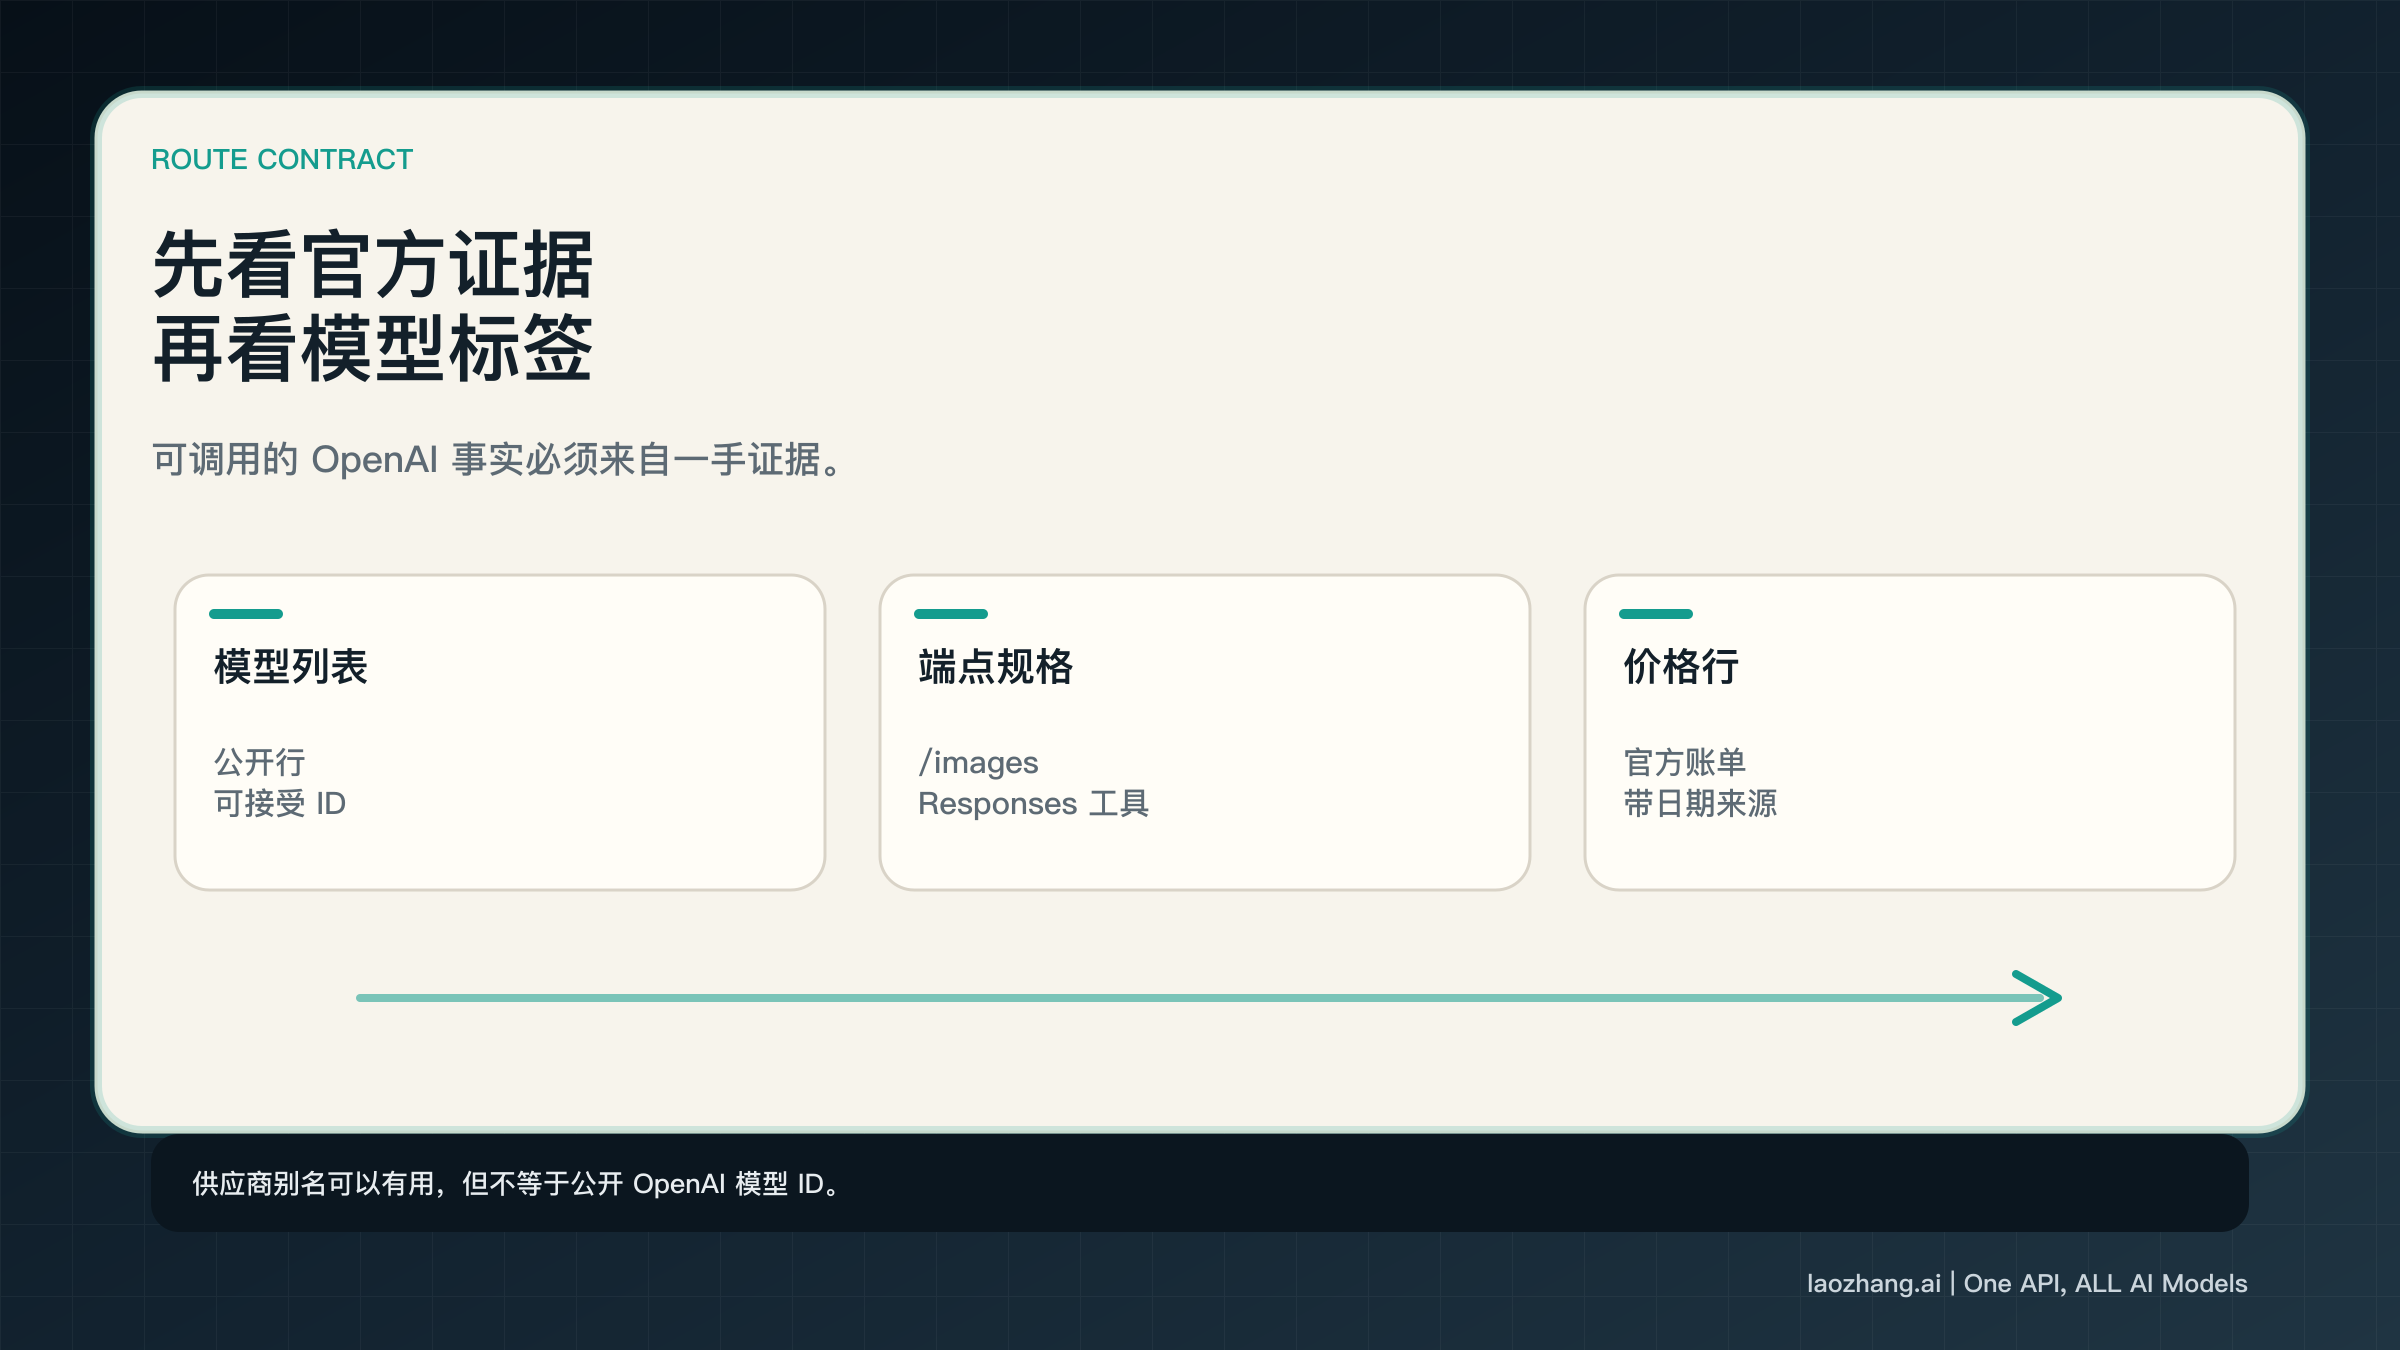Expand the 公开行 list item
Viewport: 2400px width, 1350px height.
259,762
